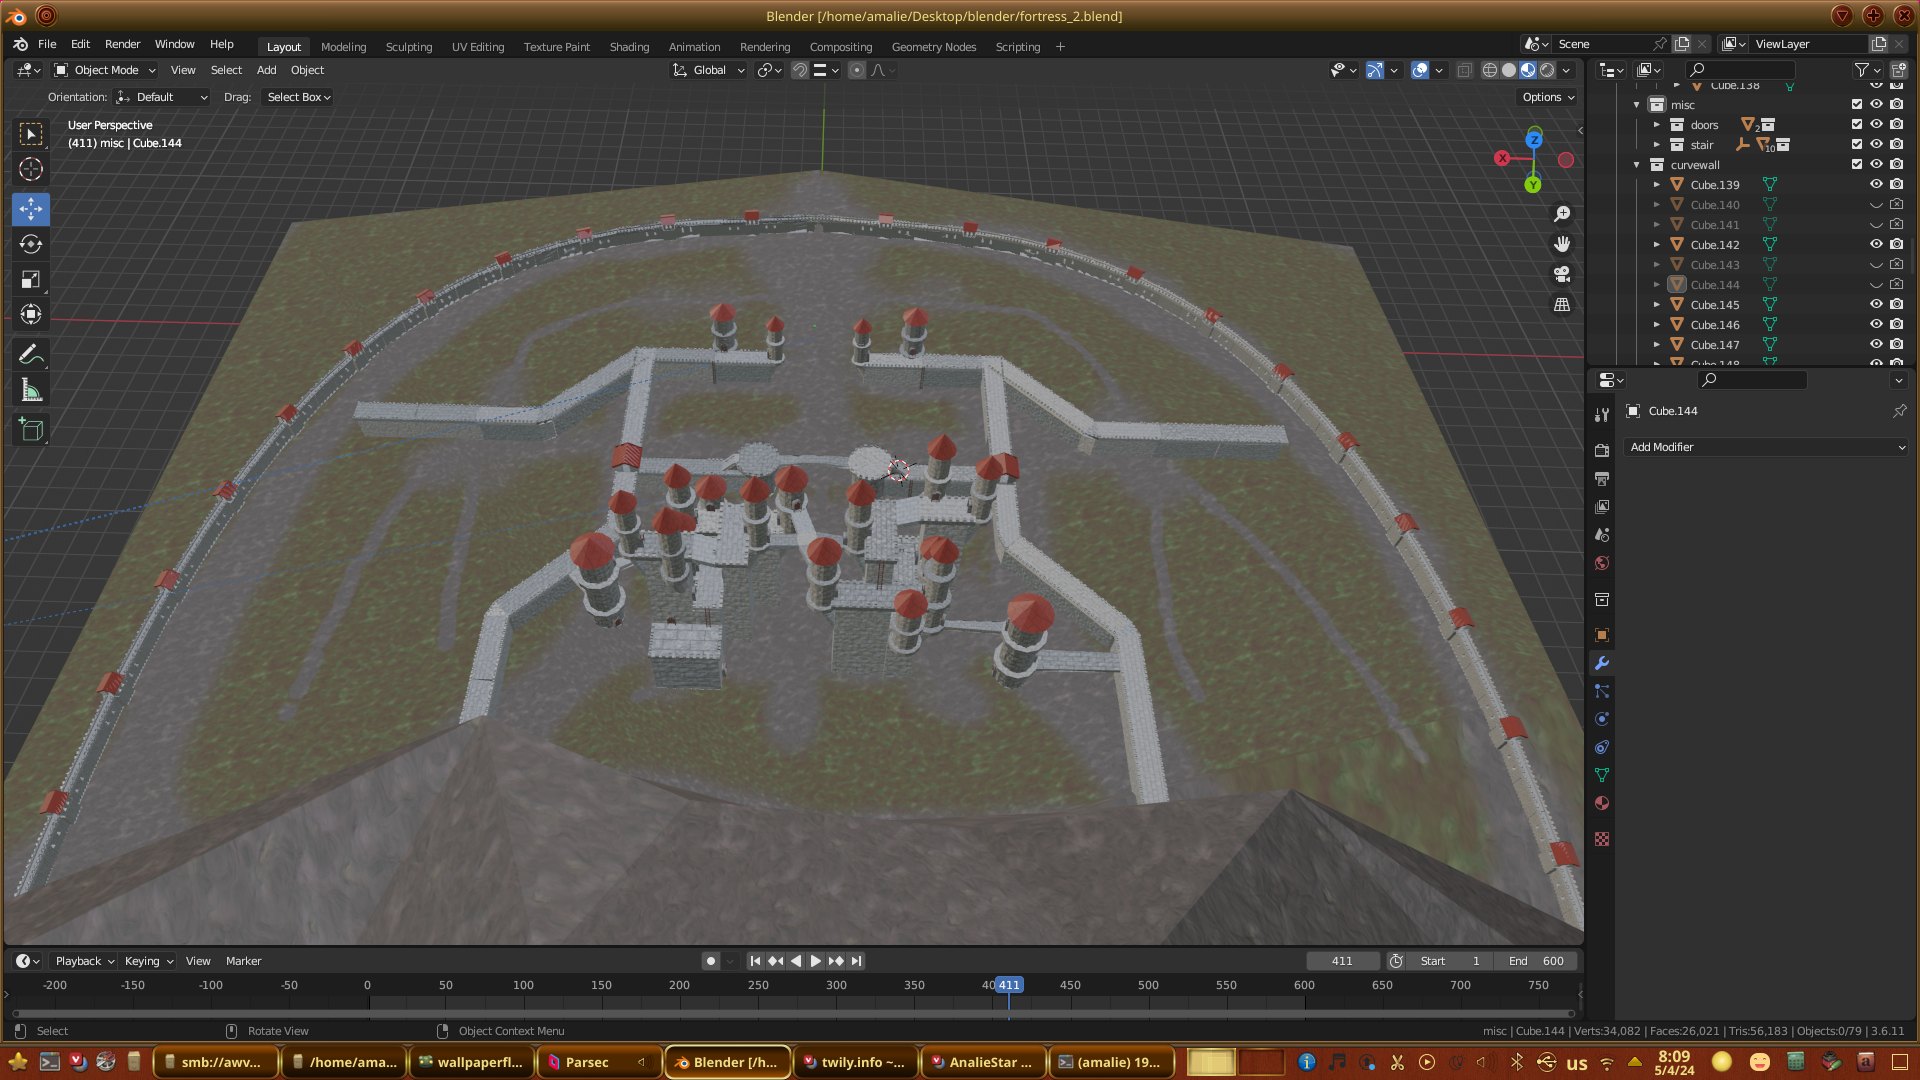1920x1080 pixels.
Task: Select the Measure tool
Action: 31,391
